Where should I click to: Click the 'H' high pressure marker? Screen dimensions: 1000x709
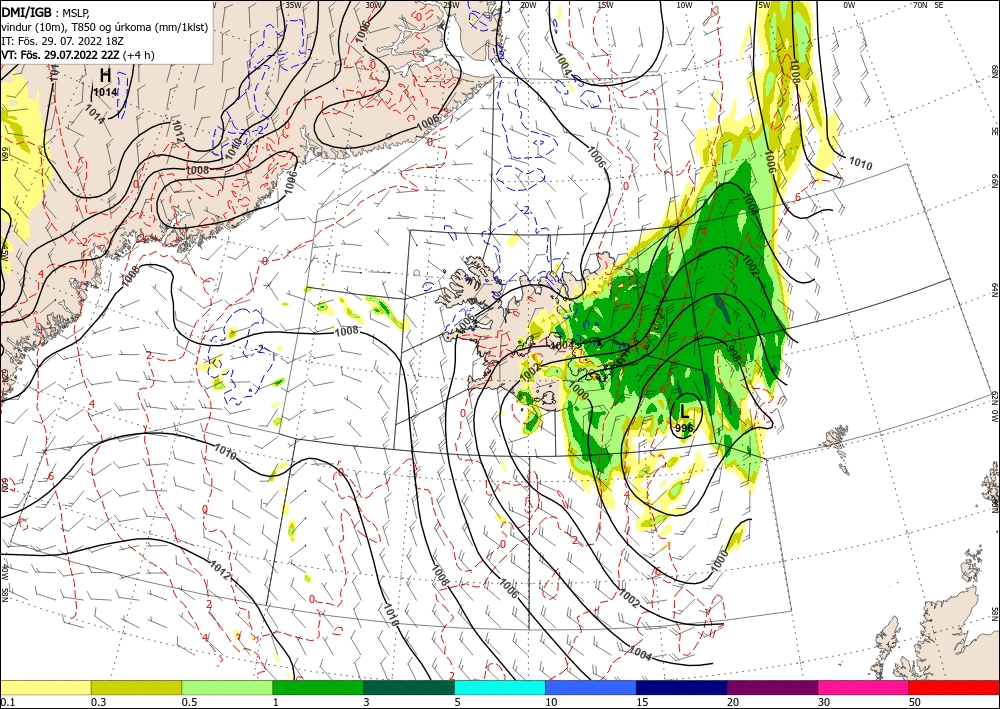click(x=105, y=76)
